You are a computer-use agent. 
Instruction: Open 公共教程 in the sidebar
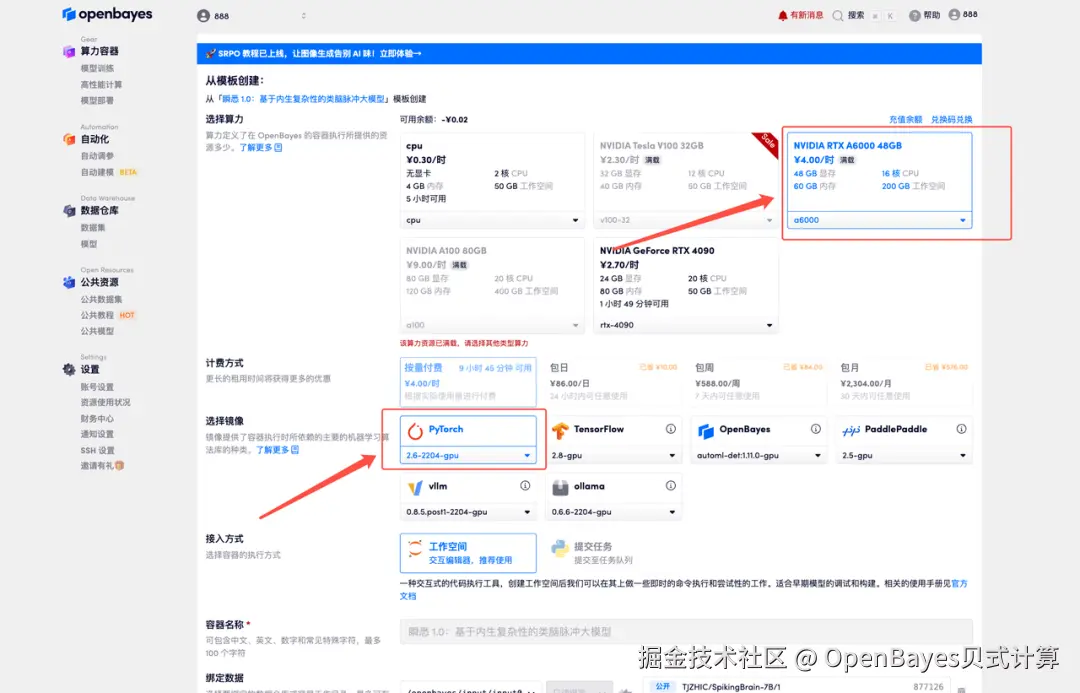pos(97,315)
